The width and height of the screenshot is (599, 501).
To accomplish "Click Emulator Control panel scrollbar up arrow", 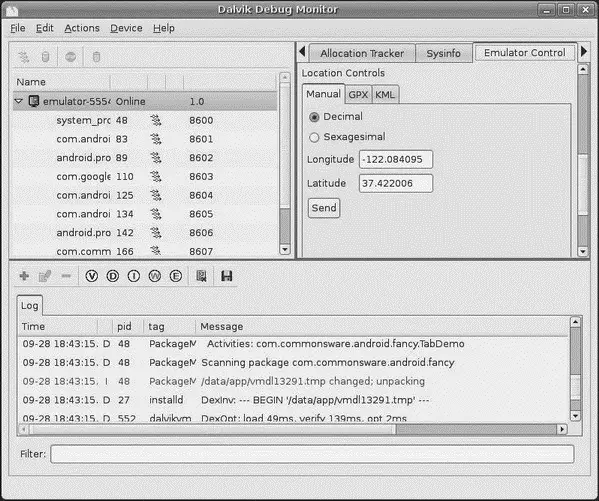I will tap(583, 70).
